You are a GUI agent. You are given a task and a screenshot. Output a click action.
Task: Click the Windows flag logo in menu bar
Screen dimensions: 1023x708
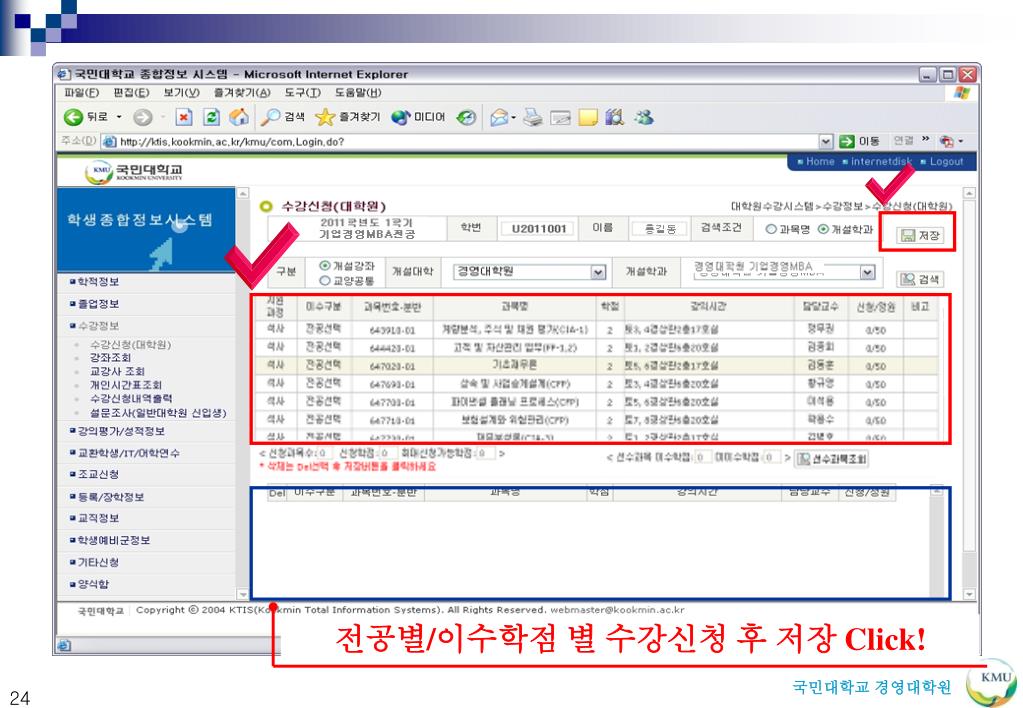[x=960, y=93]
